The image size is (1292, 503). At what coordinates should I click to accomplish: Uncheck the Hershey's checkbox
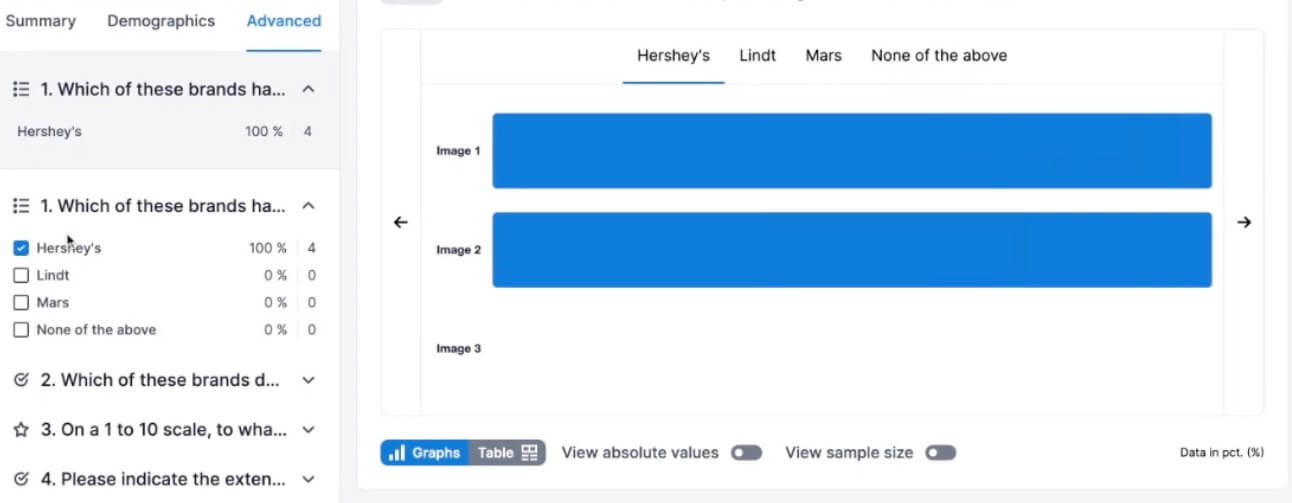point(21,248)
